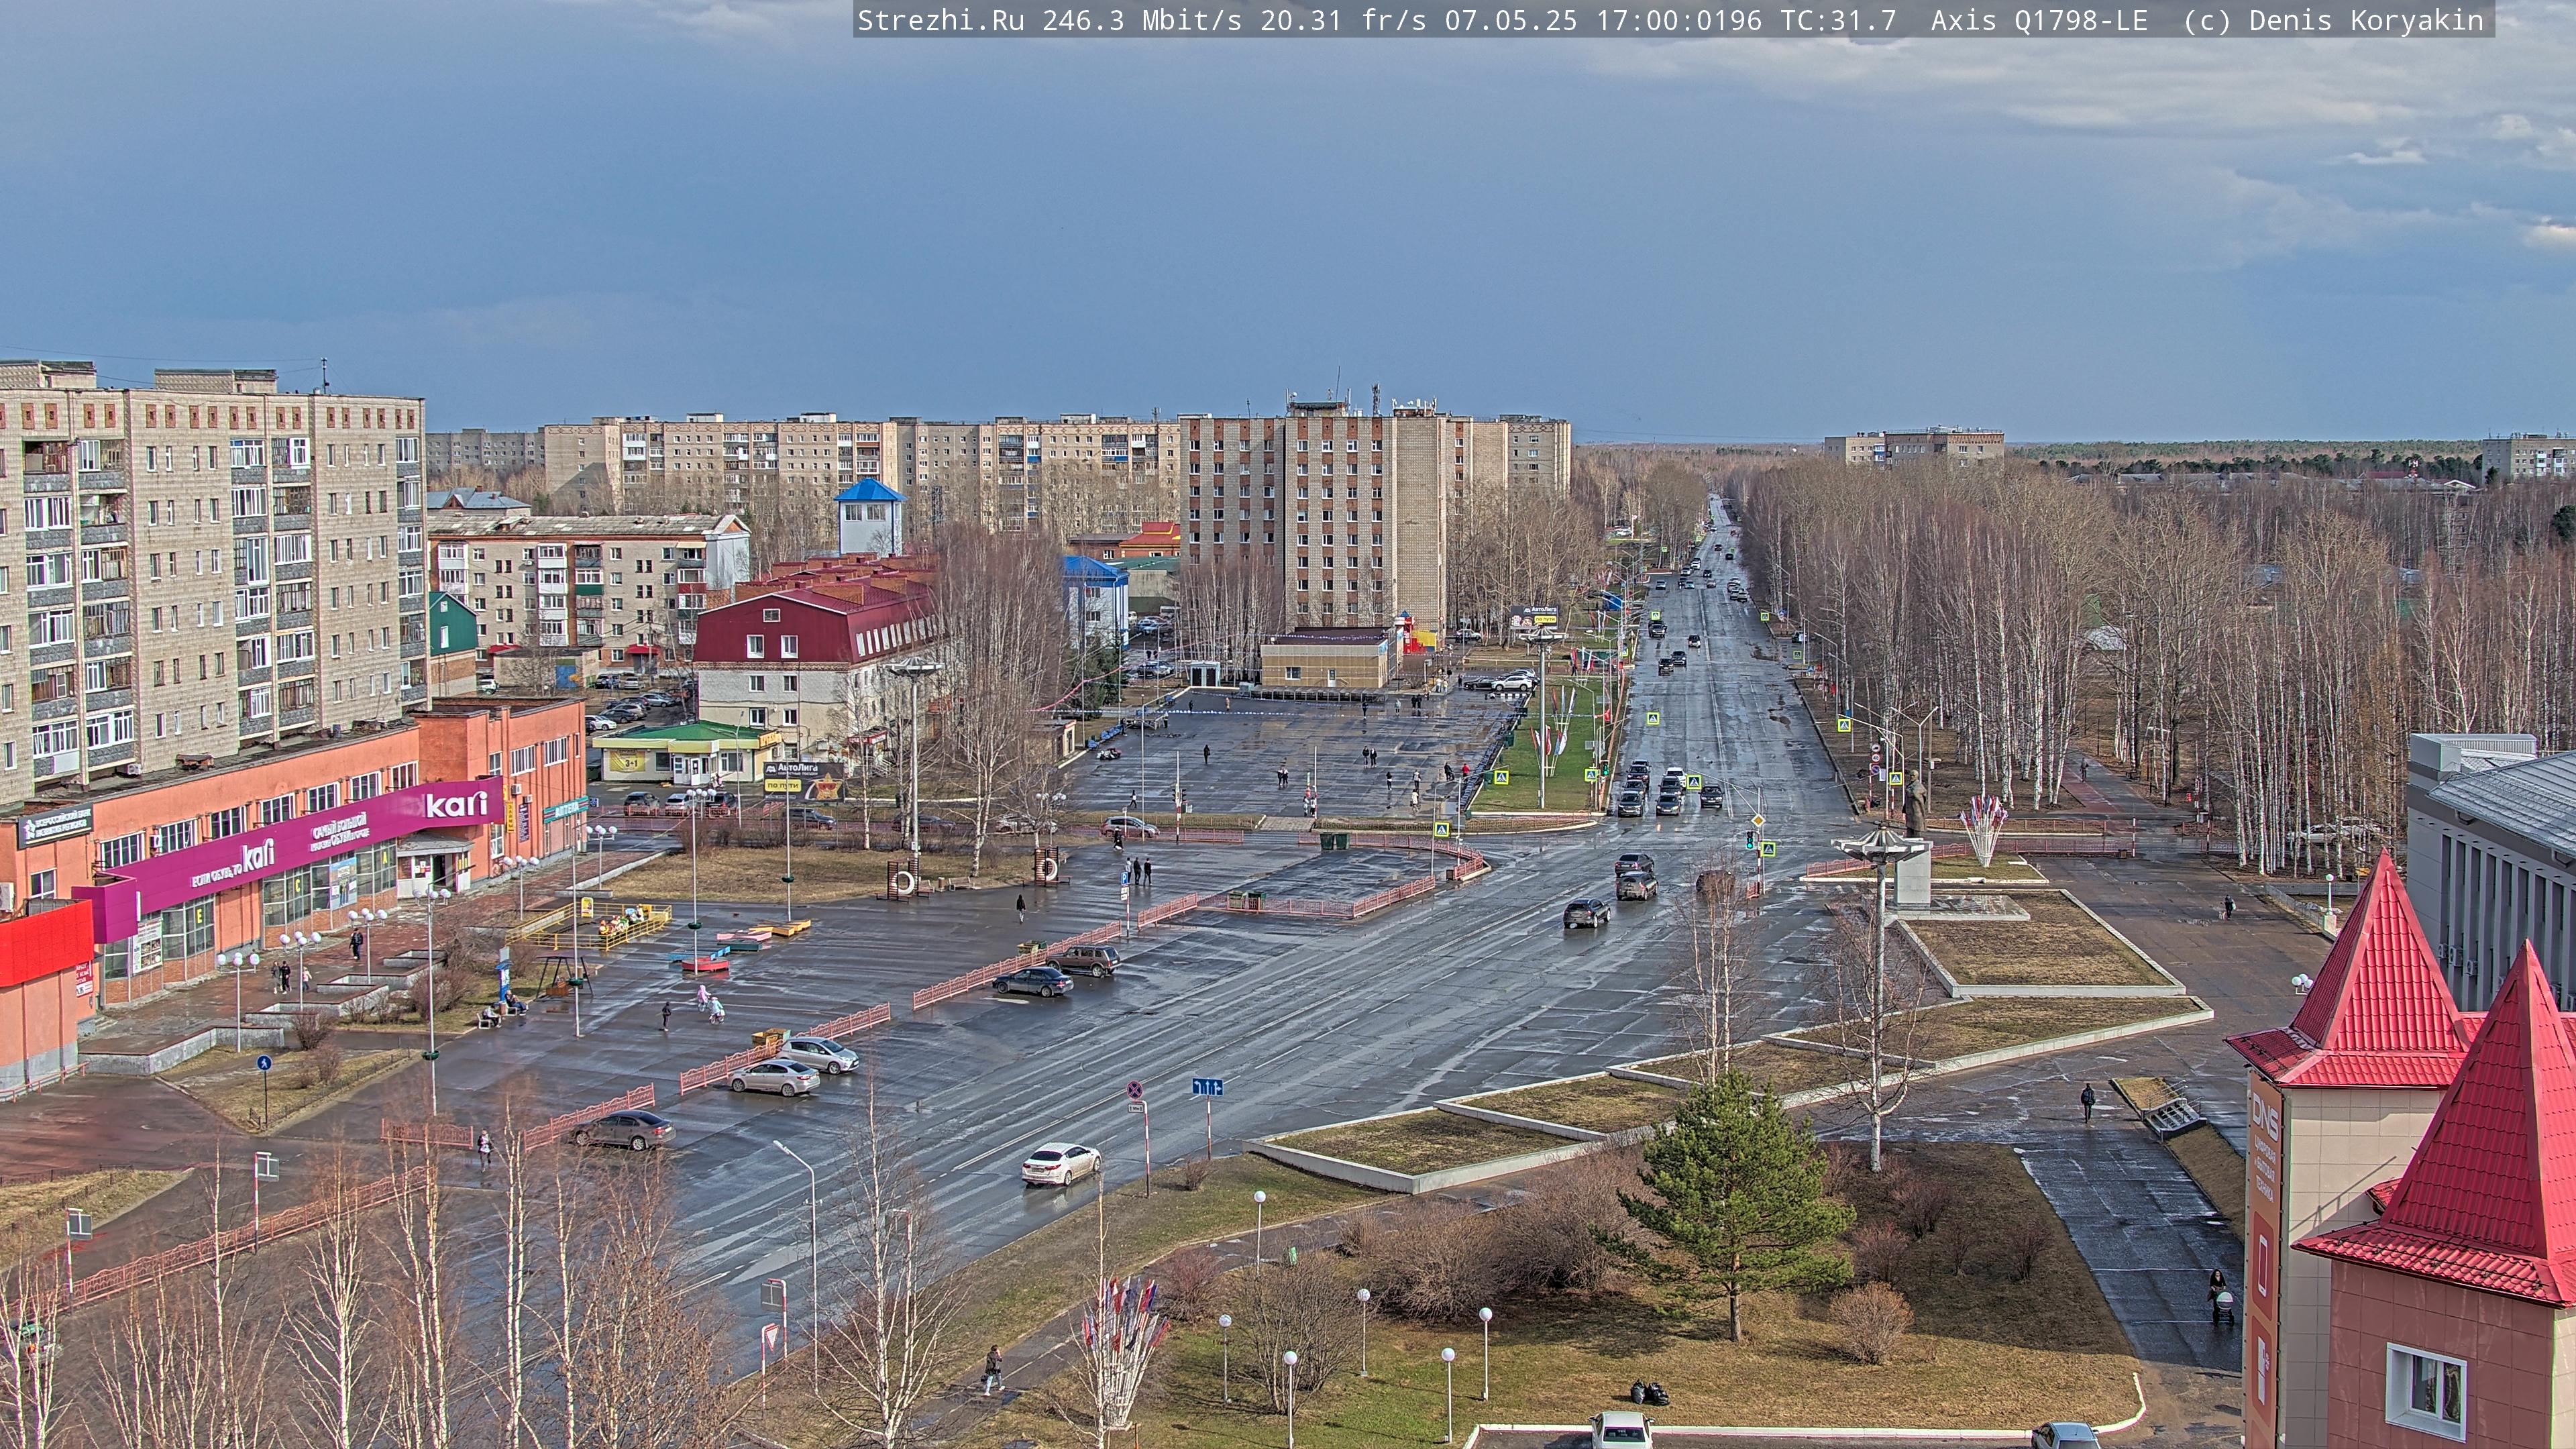Screen dimensions: 2576x1449
Task: Click the "20.31 fr/s" frame rate value
Action: click(1343, 20)
